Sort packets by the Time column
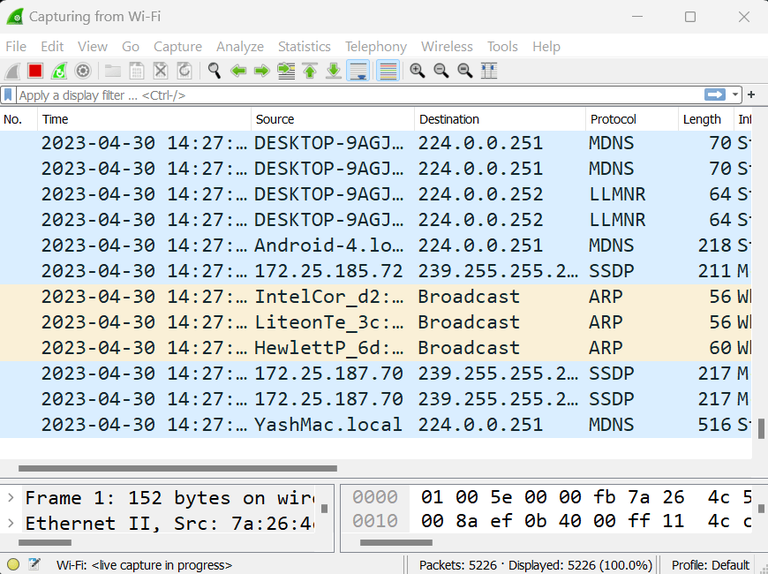Viewport: 768px width, 574px height. click(x=144, y=120)
